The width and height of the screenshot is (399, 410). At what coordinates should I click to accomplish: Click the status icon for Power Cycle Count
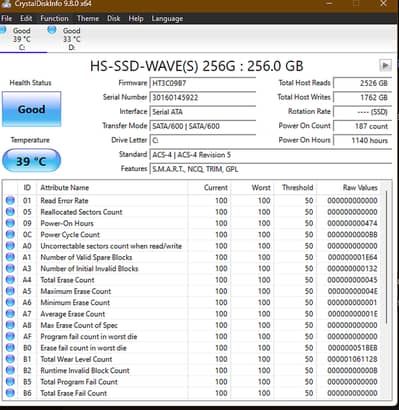coord(10,234)
